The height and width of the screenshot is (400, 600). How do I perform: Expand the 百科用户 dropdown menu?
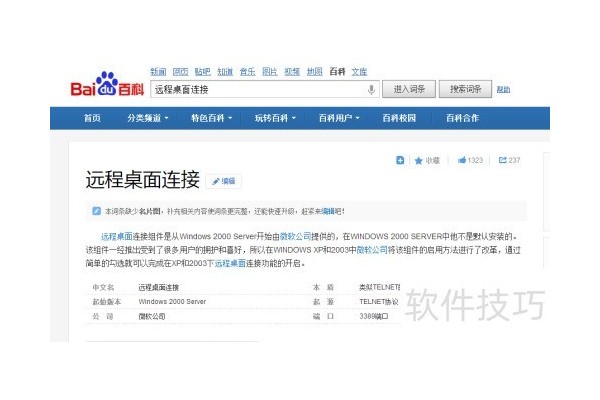[x=339, y=118]
